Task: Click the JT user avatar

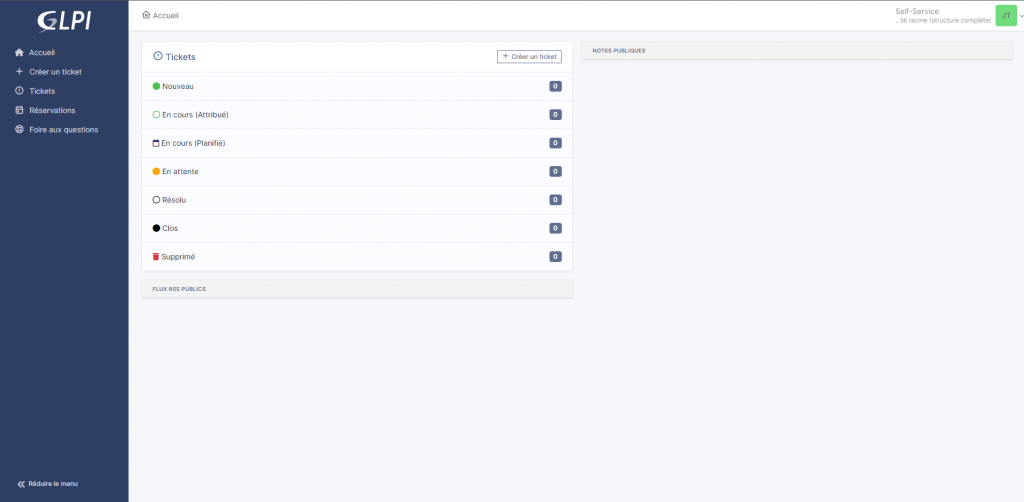Action: (1005, 15)
